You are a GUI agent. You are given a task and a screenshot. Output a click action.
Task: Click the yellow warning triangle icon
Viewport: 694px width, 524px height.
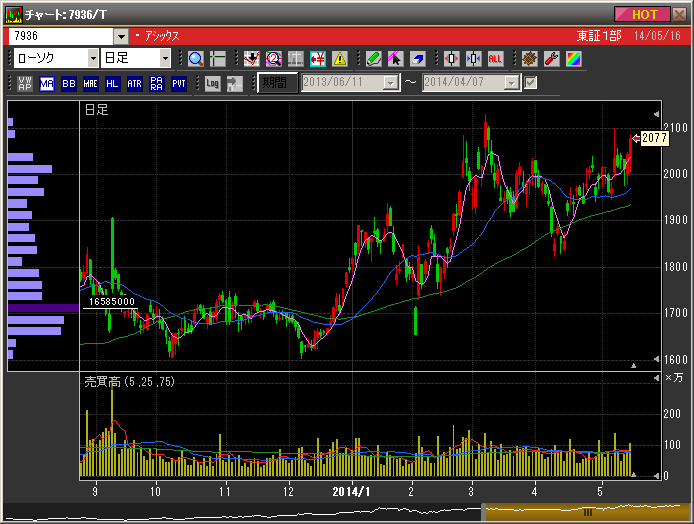340,59
